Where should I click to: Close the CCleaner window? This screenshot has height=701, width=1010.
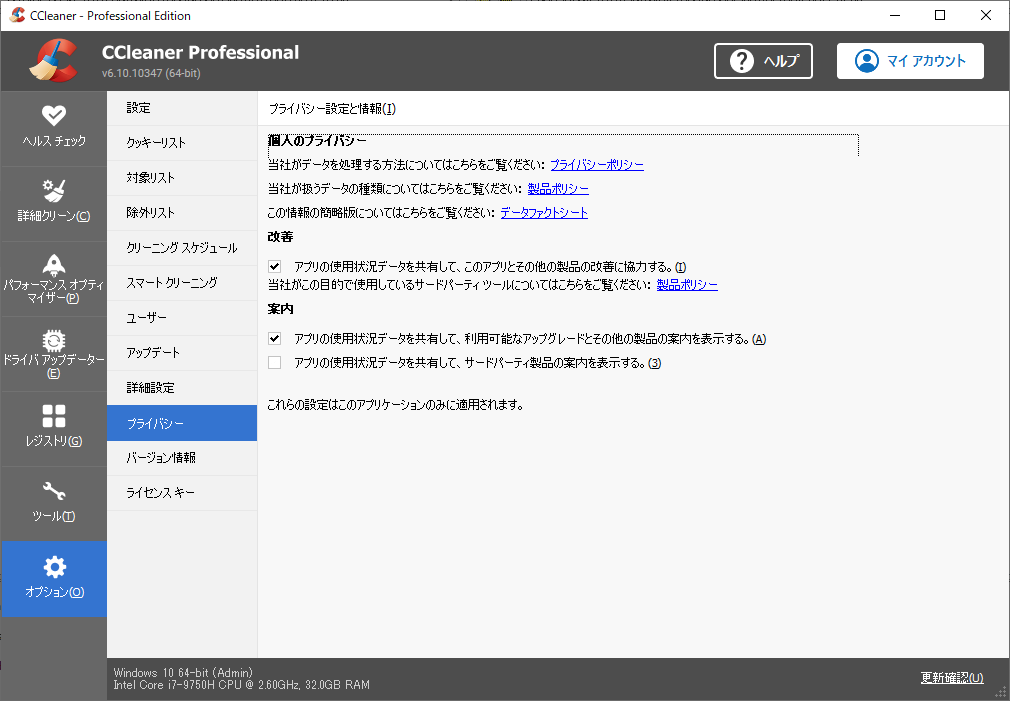click(986, 15)
